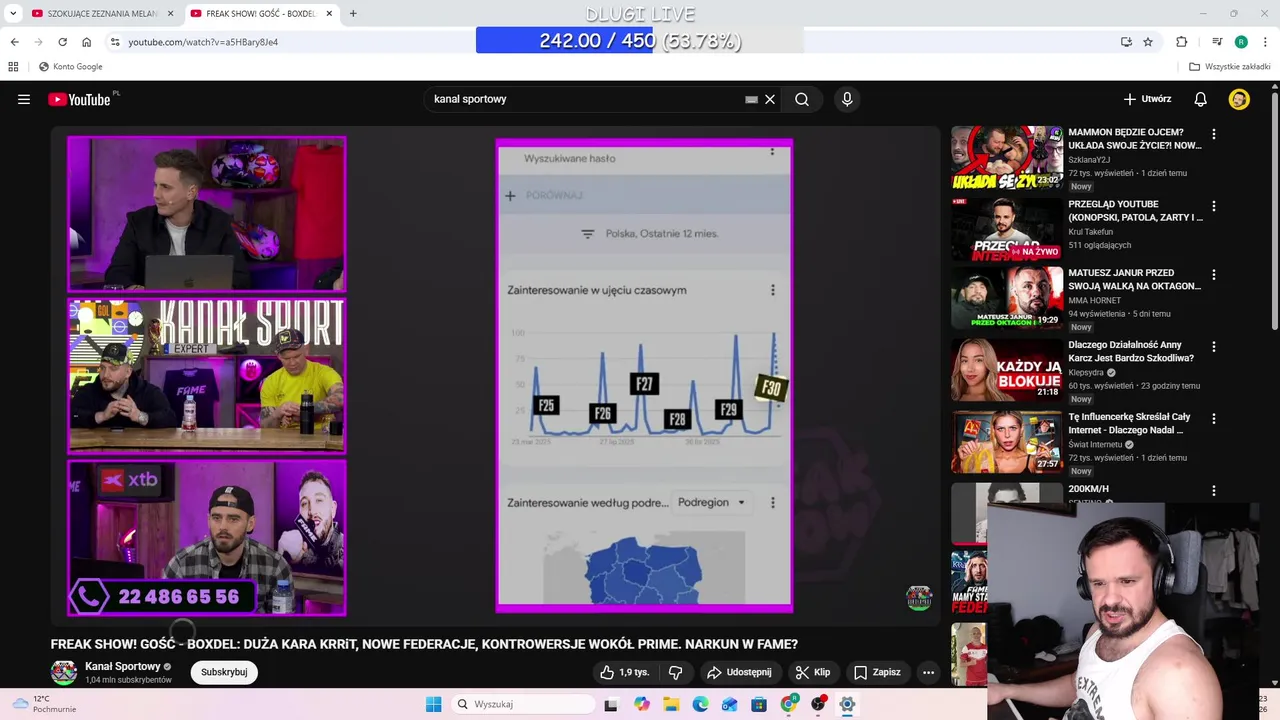Screen dimensions: 1280x720
Task: Open the YouTube guide hamburger menu
Action: coord(24,99)
